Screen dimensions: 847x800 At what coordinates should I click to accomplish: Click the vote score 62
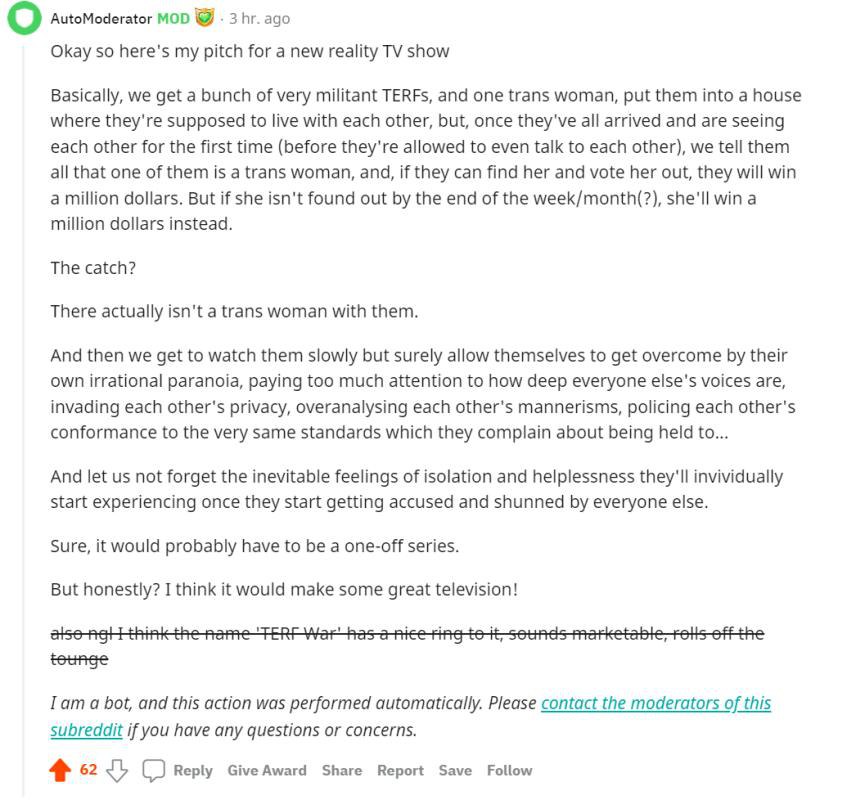pos(89,769)
